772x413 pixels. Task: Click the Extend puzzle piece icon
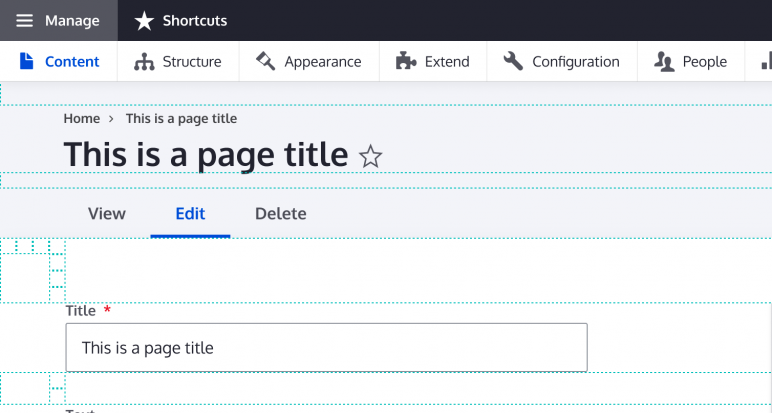click(405, 61)
